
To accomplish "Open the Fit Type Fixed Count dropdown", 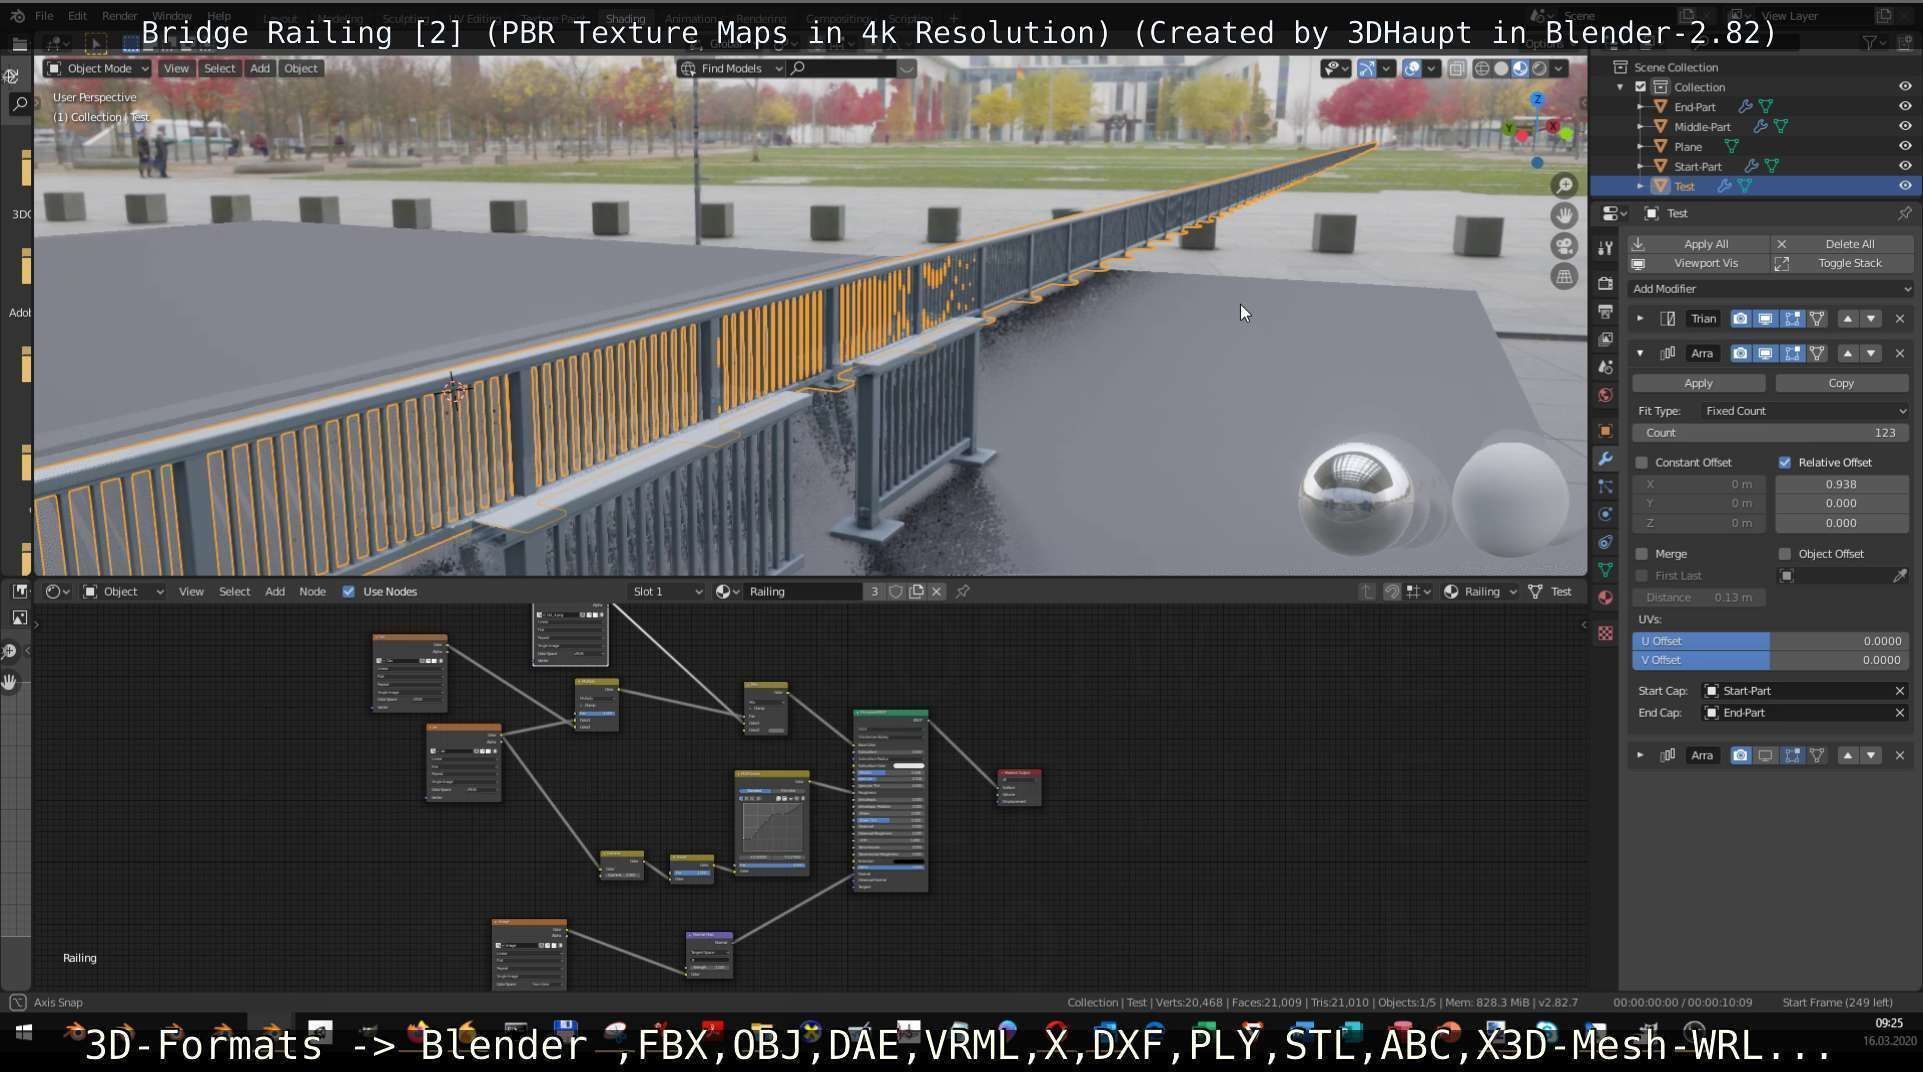I will [x=1804, y=411].
